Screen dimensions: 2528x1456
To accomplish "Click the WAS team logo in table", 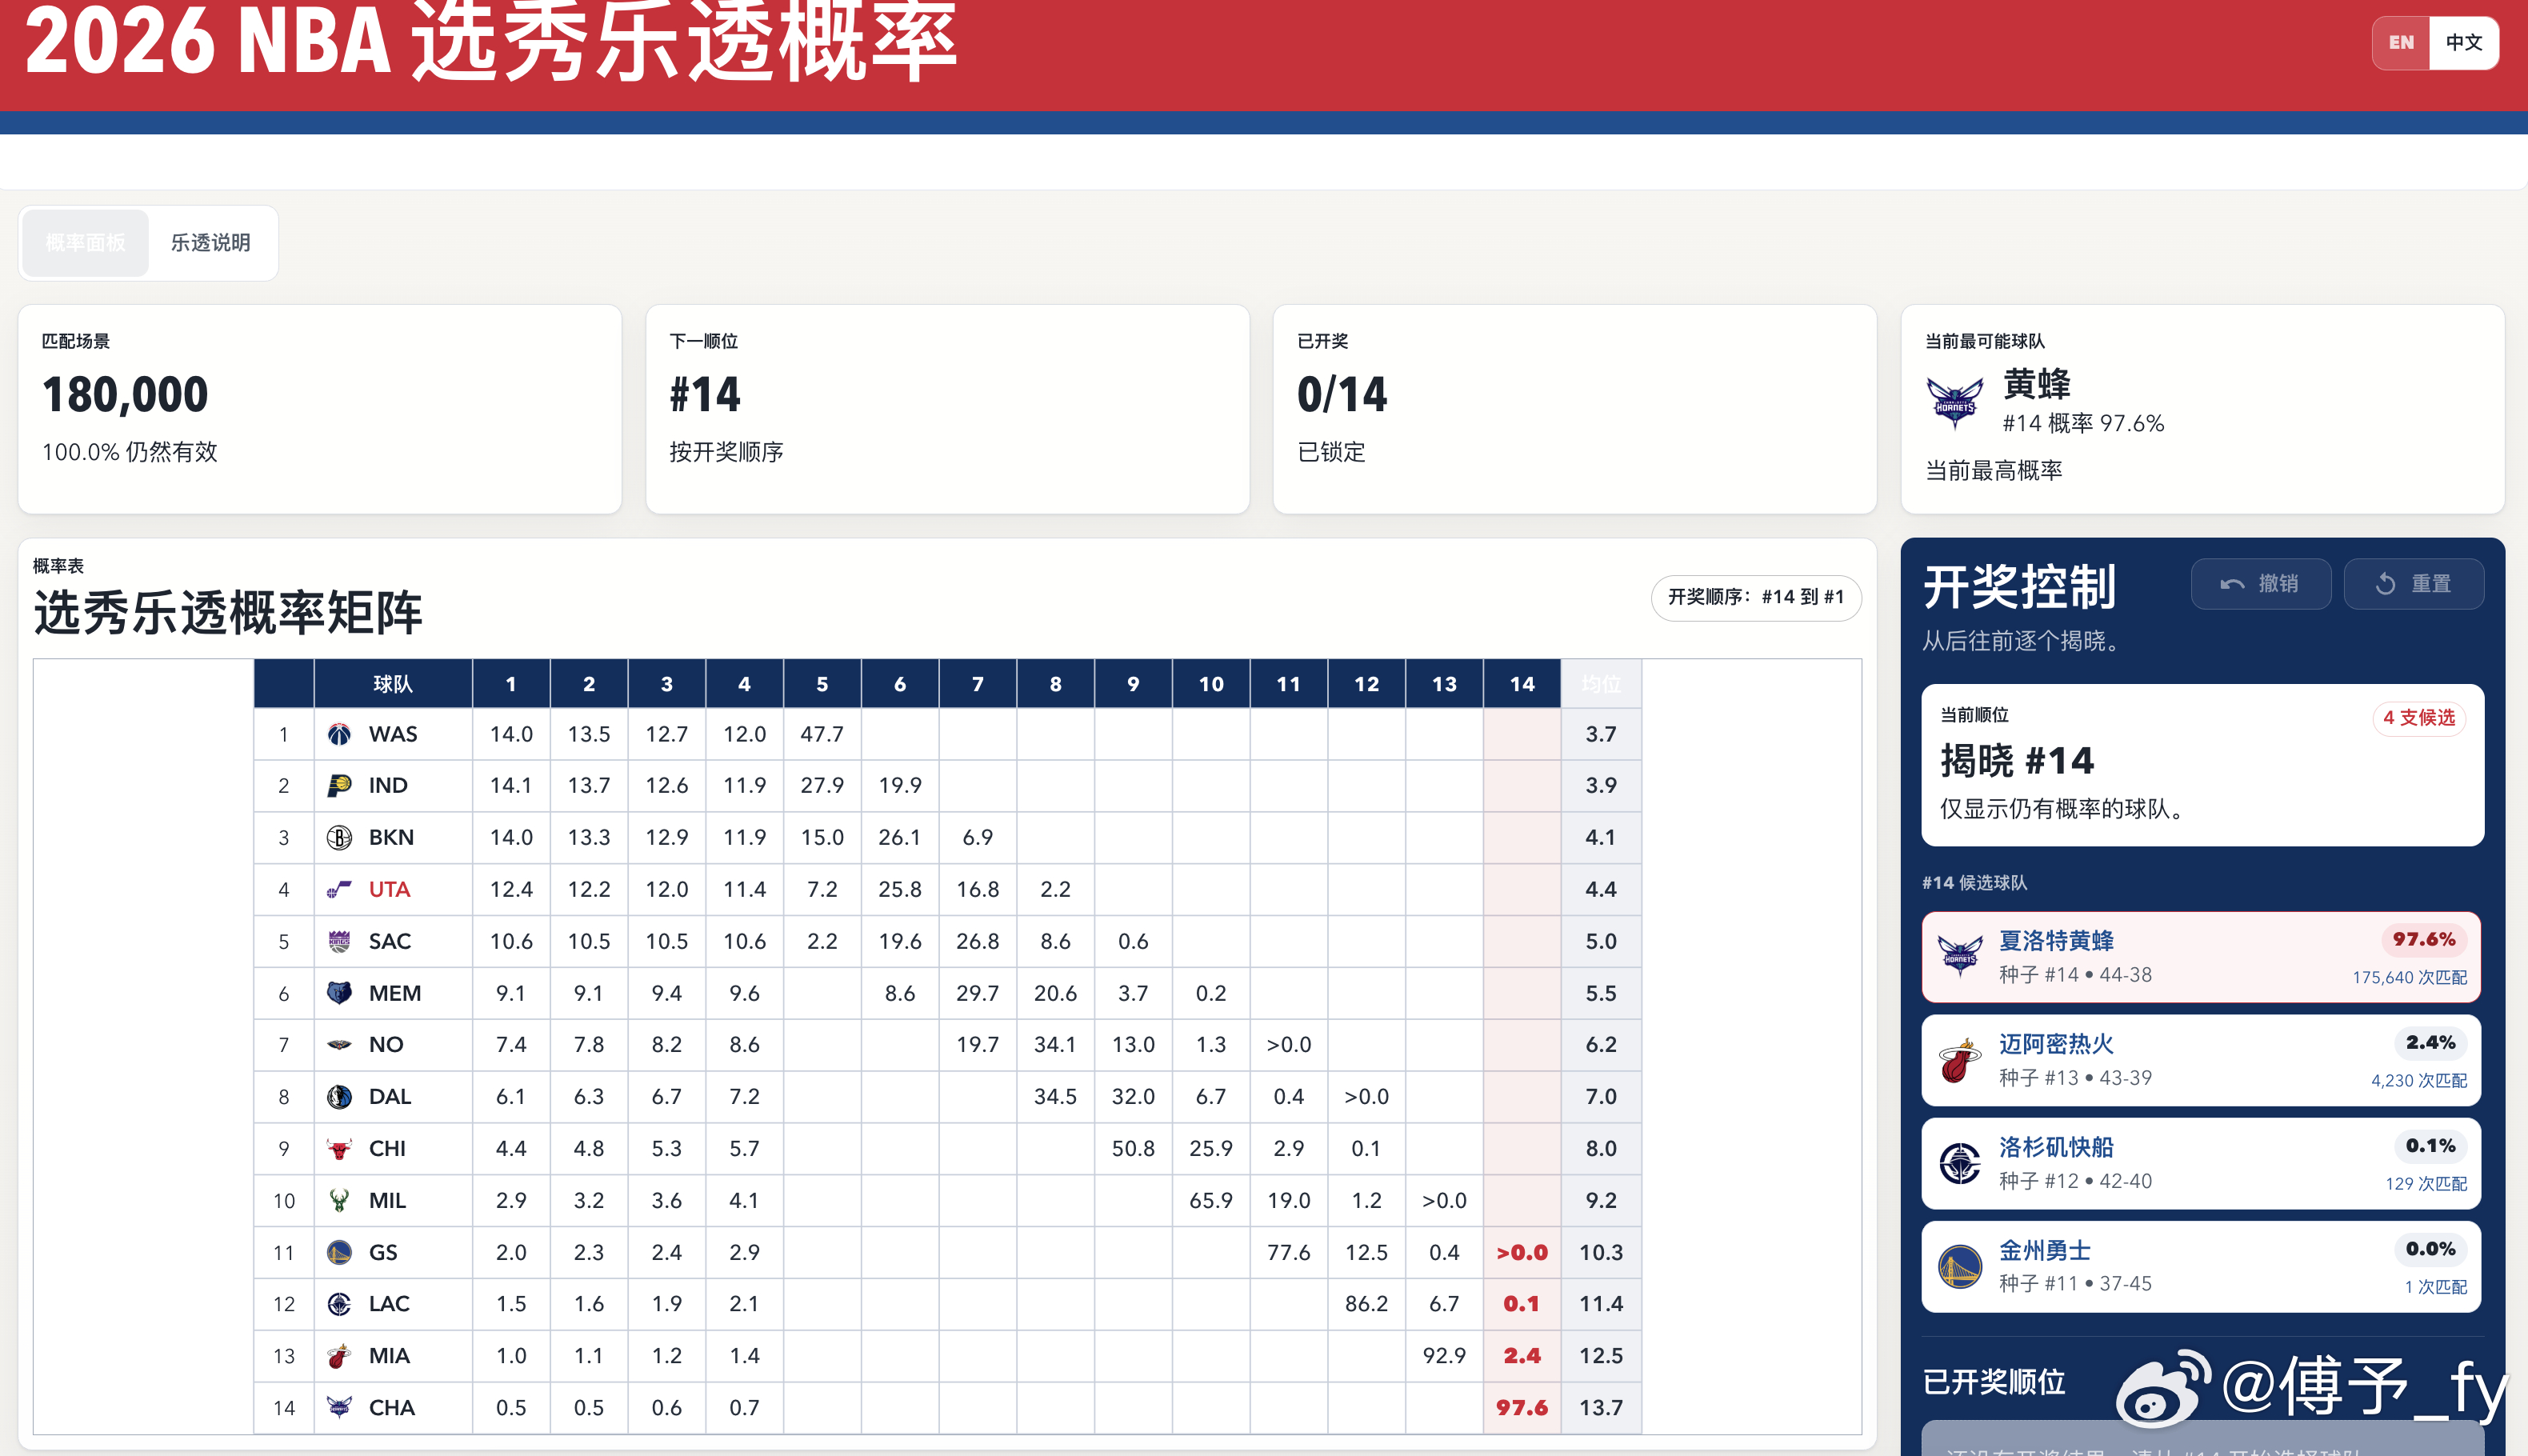I will pos(339,734).
